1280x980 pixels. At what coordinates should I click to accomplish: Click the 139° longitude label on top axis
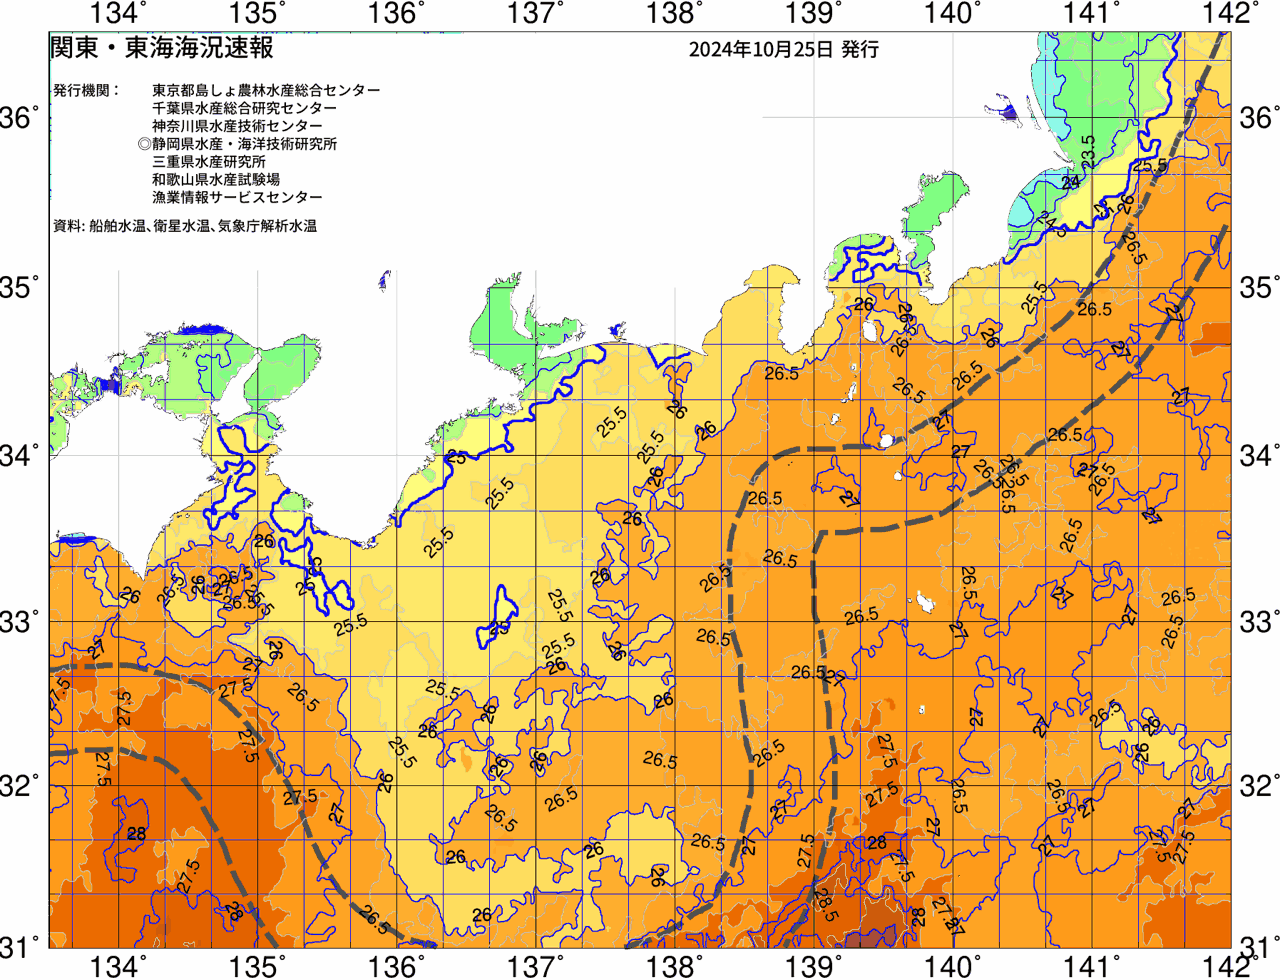tap(814, 14)
